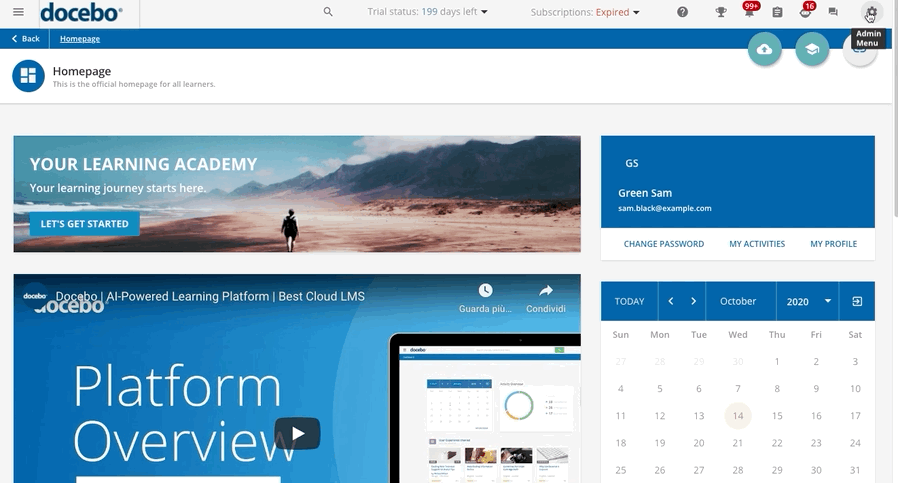The width and height of the screenshot is (898, 483).
Task: Open notifications bell with 99+ badge
Action: [x=749, y=11]
